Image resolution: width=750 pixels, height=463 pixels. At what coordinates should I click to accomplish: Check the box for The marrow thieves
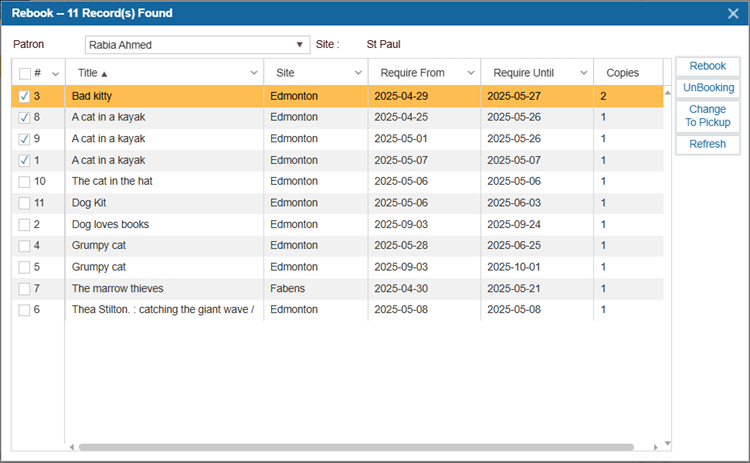tap(24, 288)
